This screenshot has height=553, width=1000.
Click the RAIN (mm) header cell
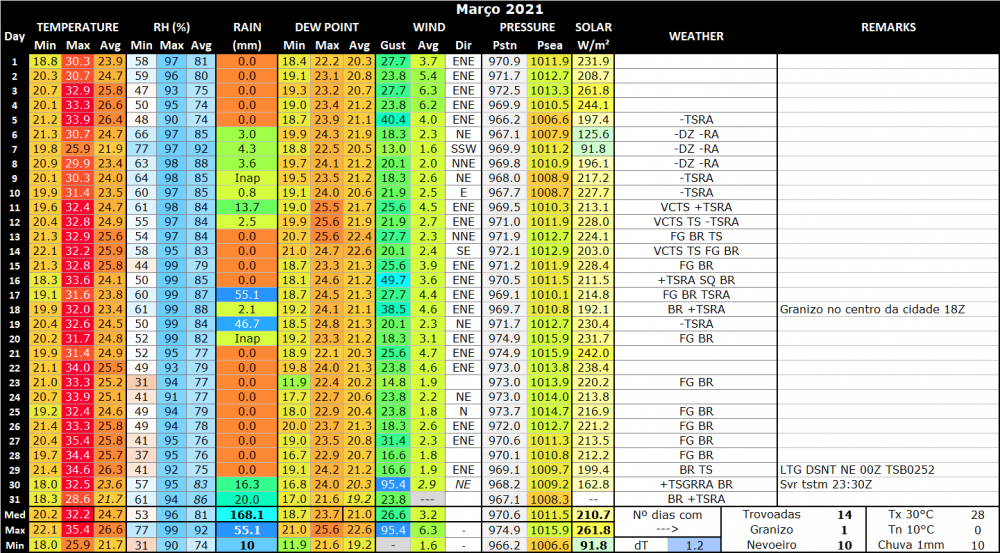[x=246, y=36]
